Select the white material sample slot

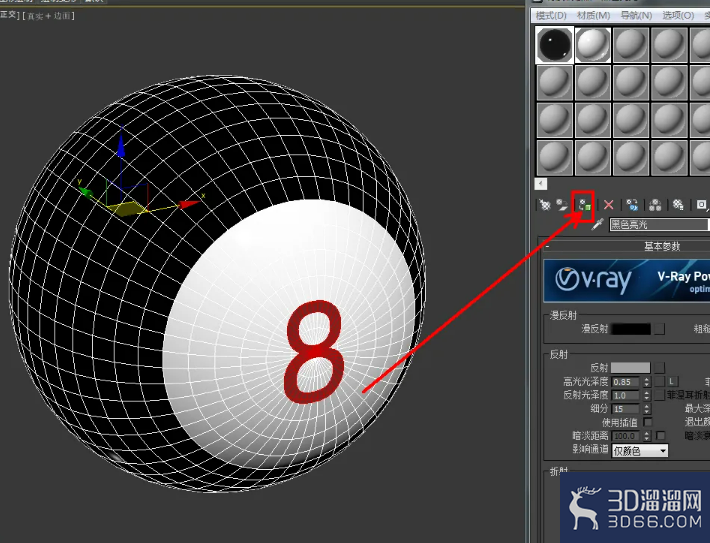click(x=593, y=45)
